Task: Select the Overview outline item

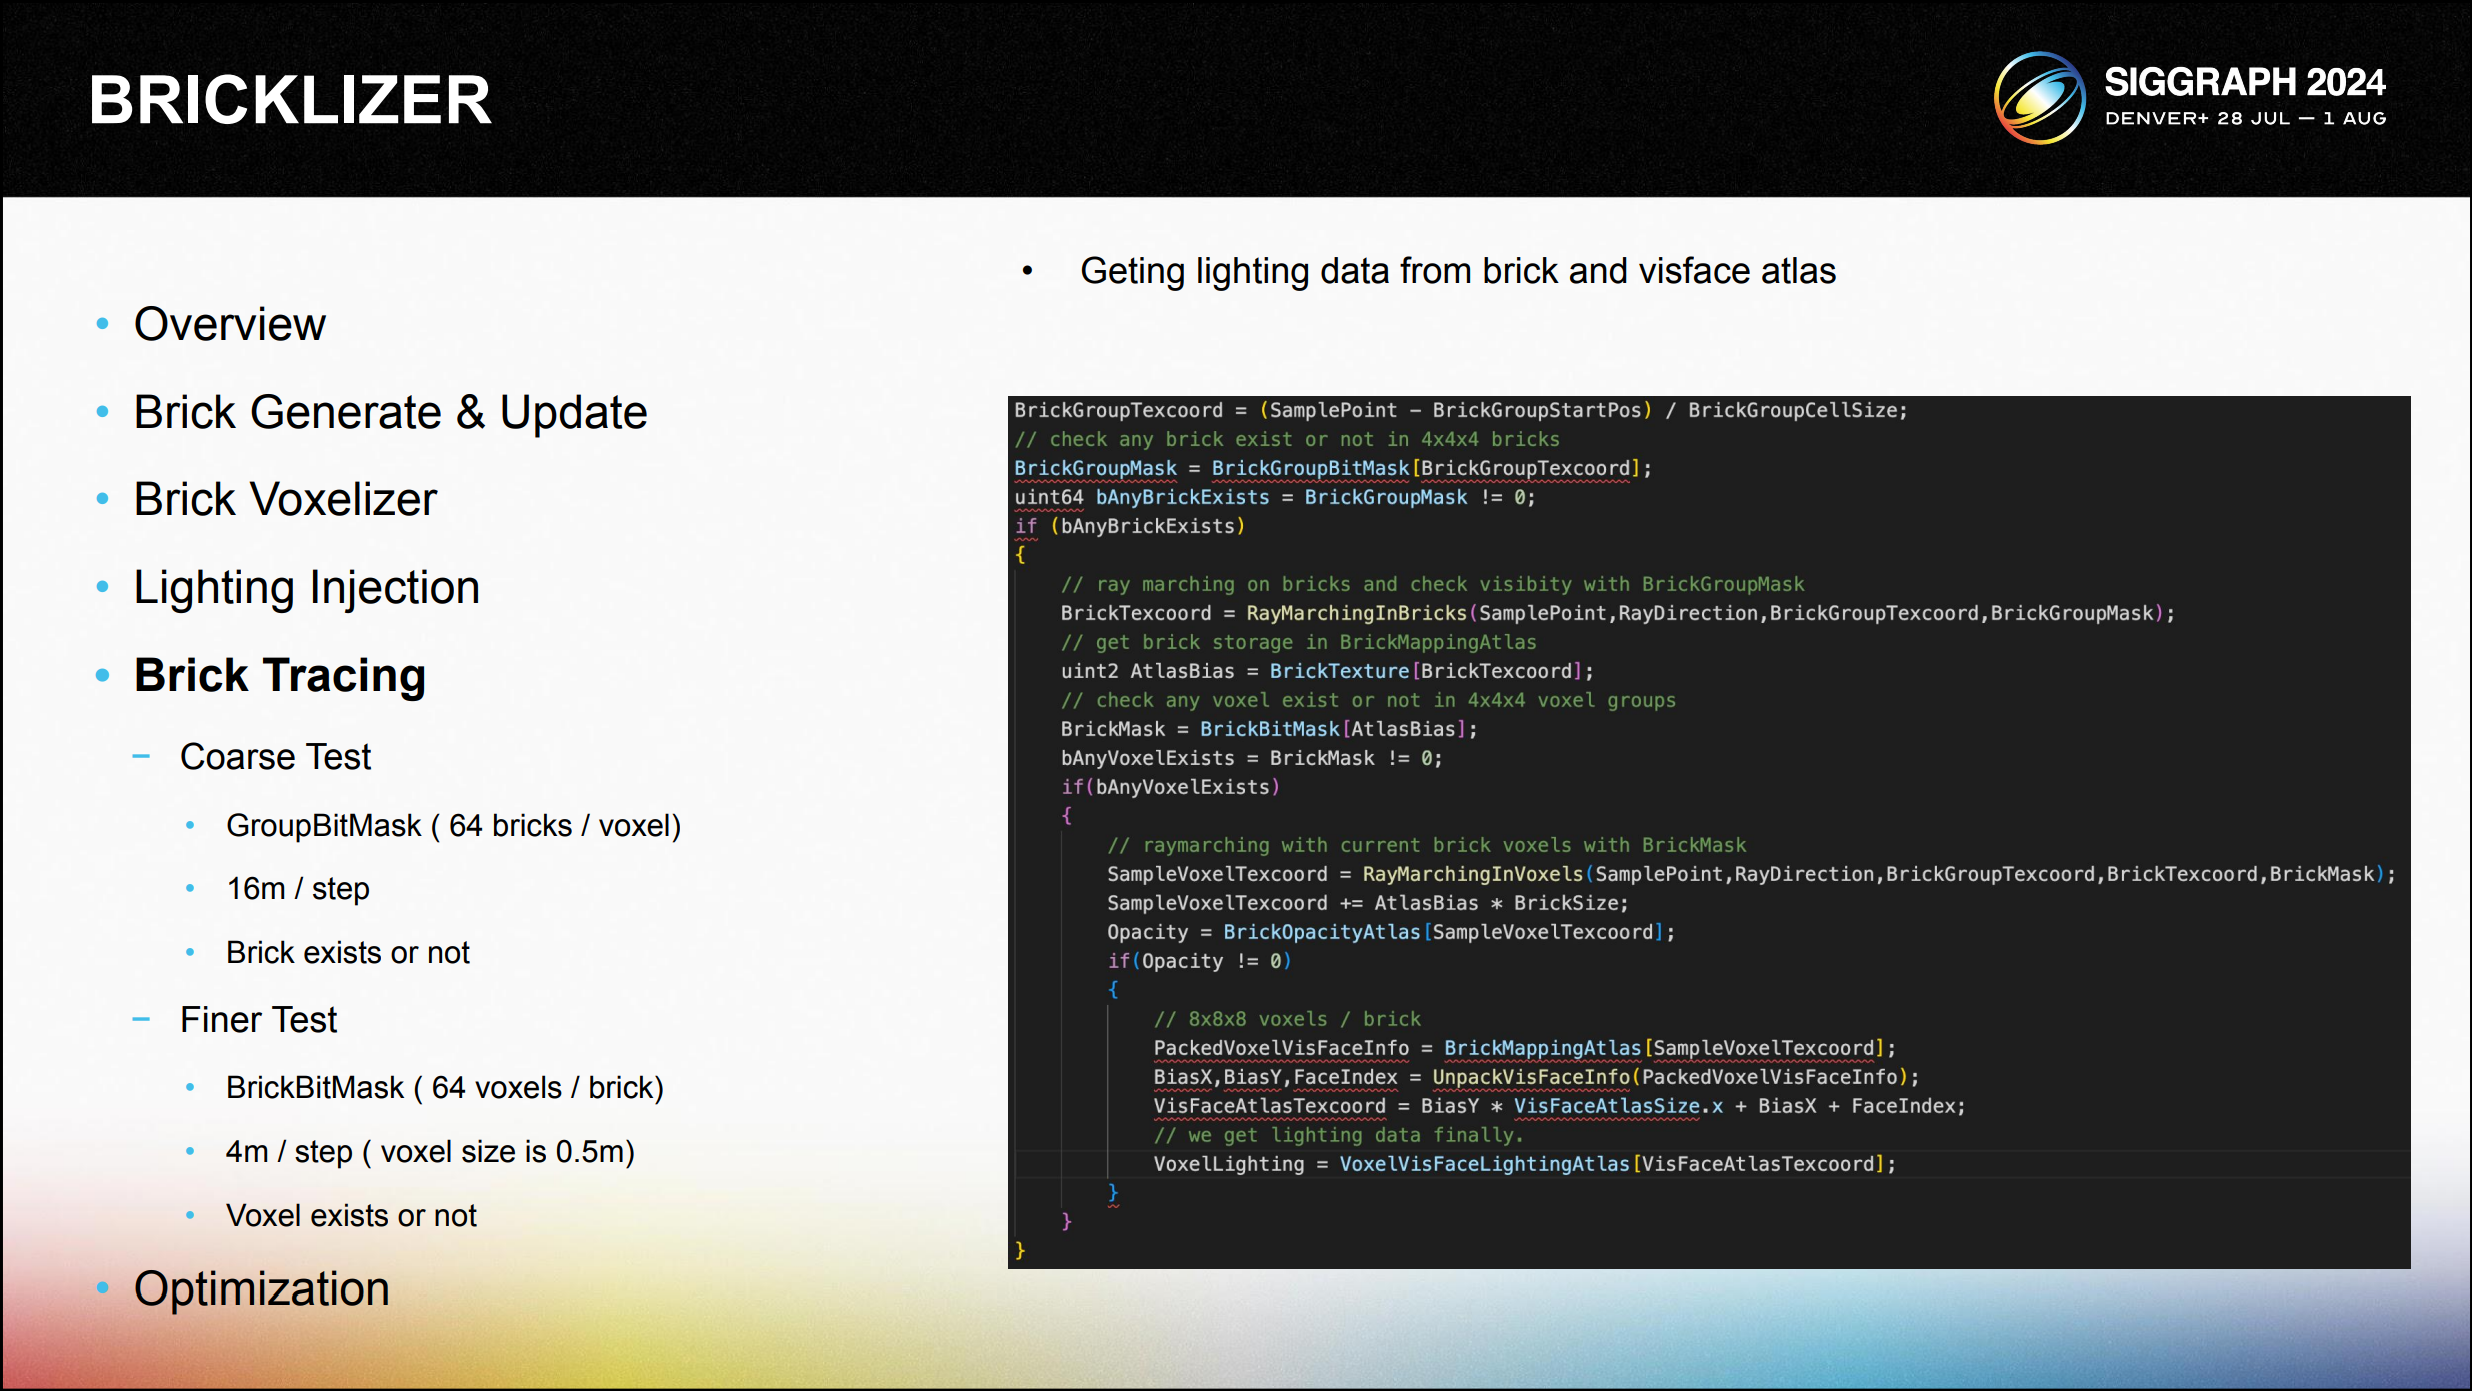Action: [230, 324]
